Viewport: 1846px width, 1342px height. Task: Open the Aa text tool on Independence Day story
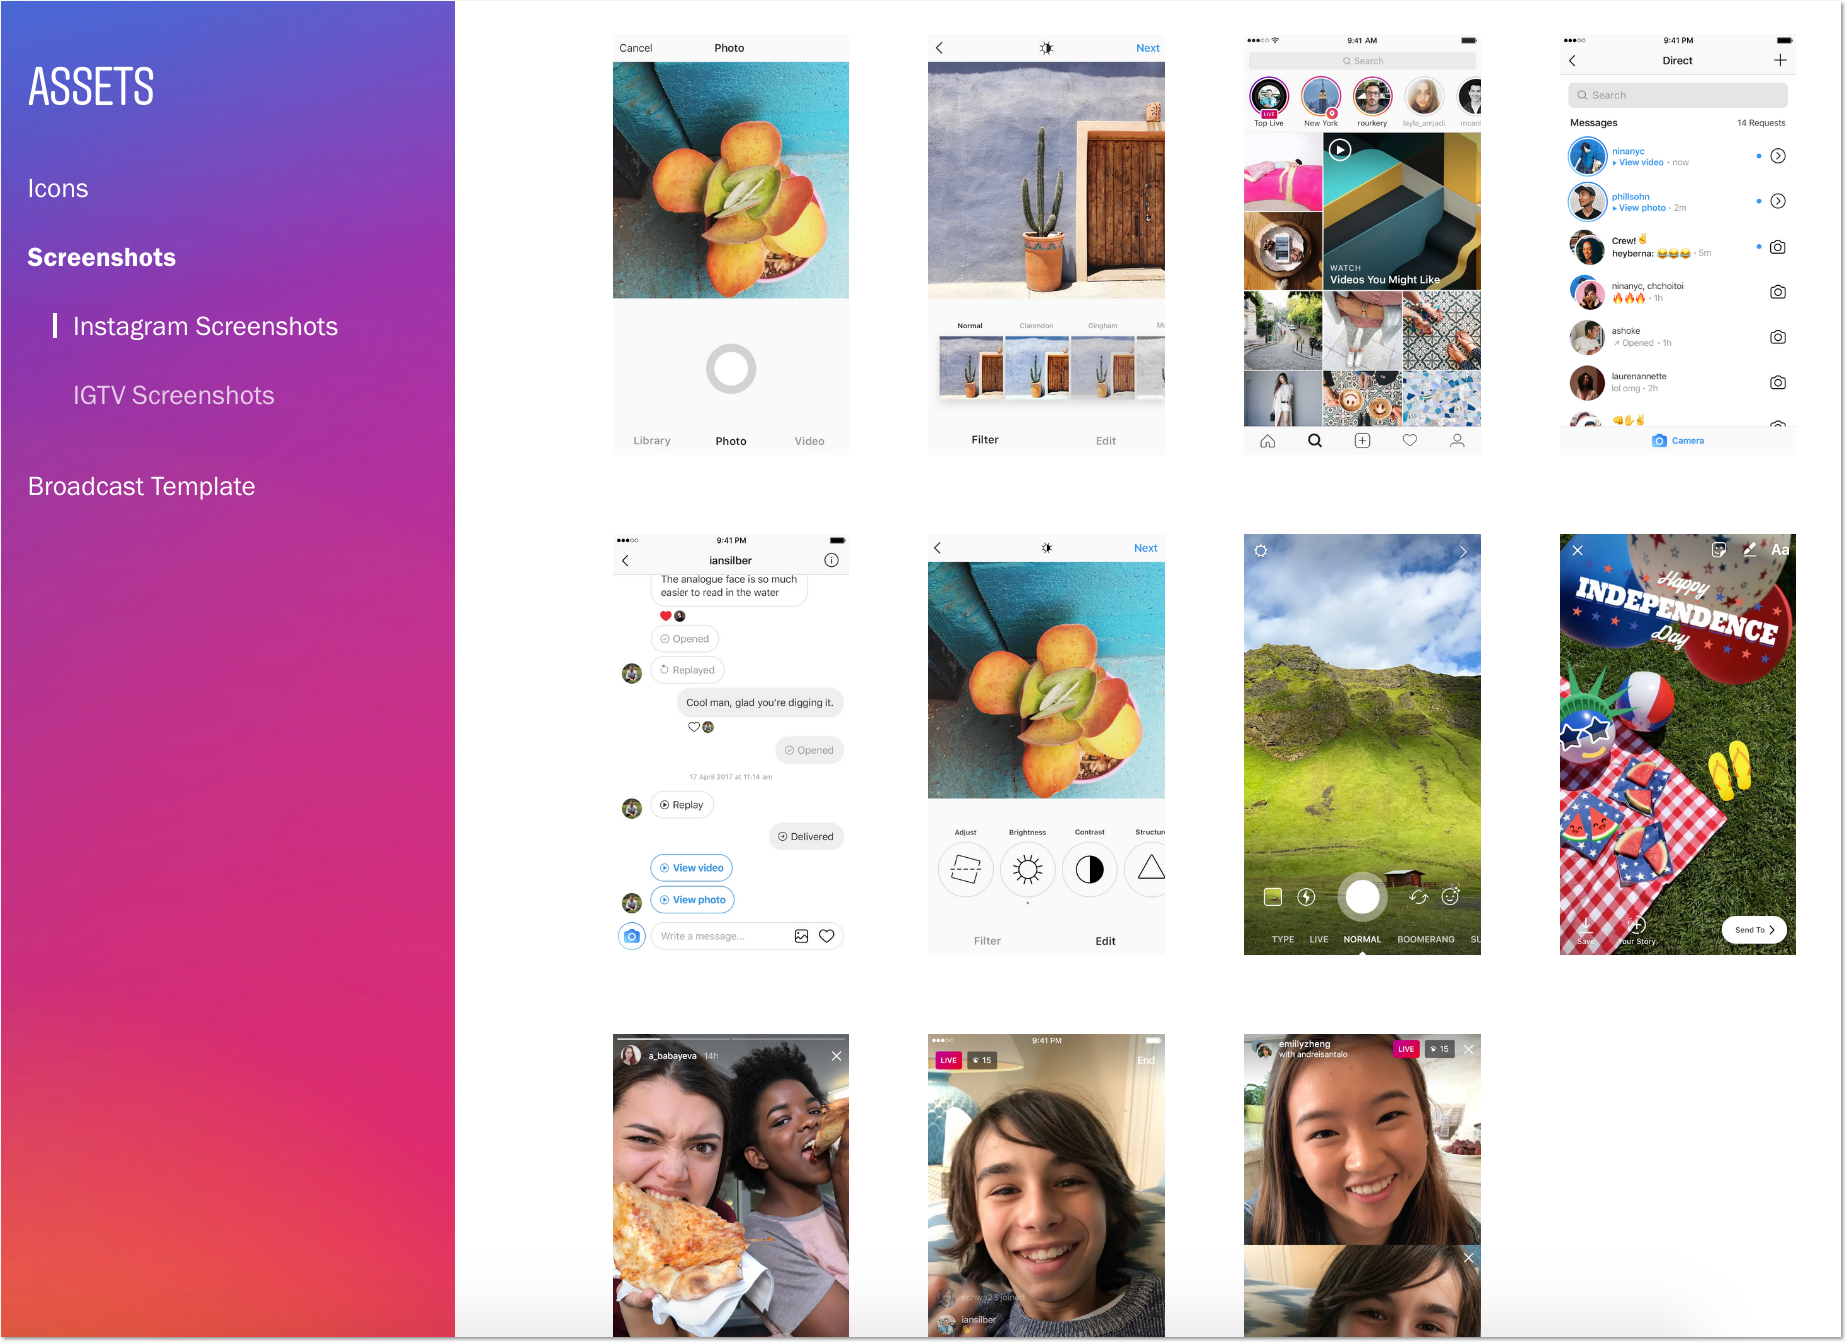coord(1780,549)
